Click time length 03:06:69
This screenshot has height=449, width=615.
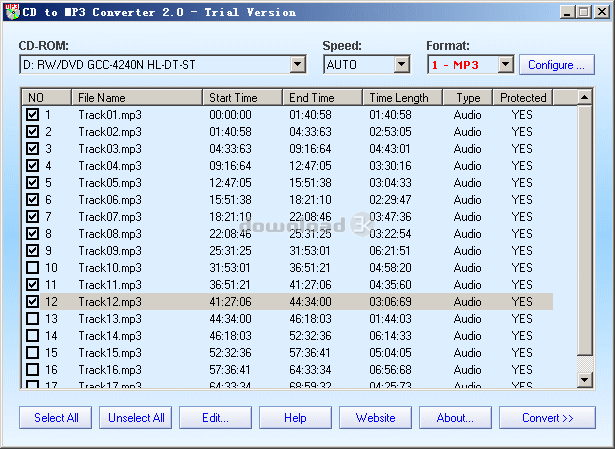pyautogui.click(x=390, y=302)
